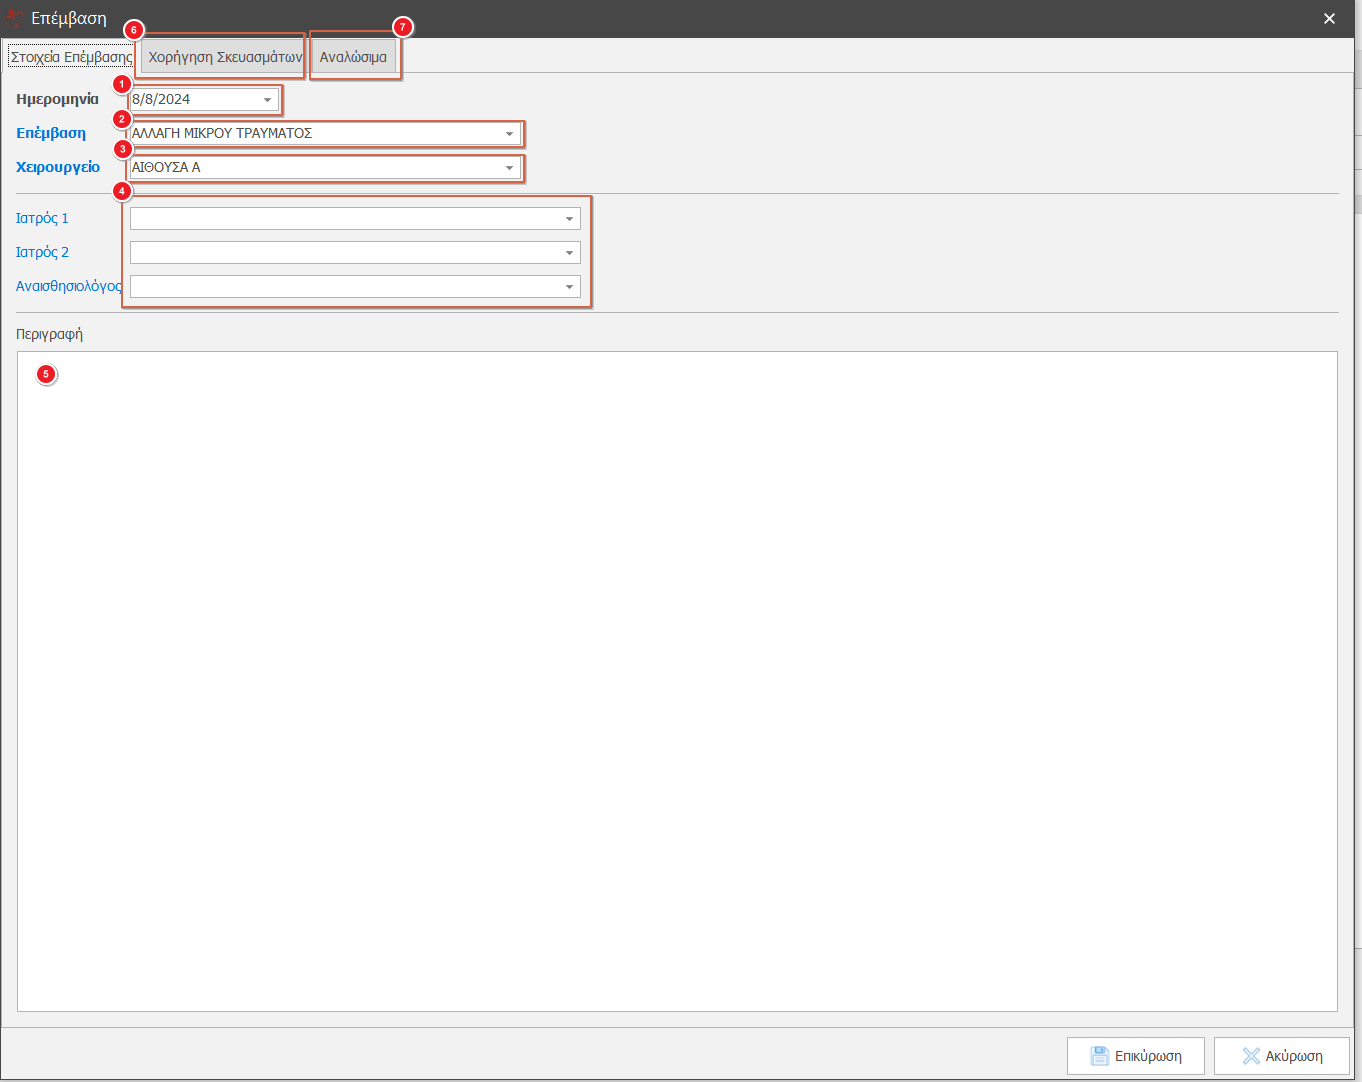Click inside the Περιγραφή text area
The image size is (1362, 1082).
pyautogui.click(x=676, y=680)
